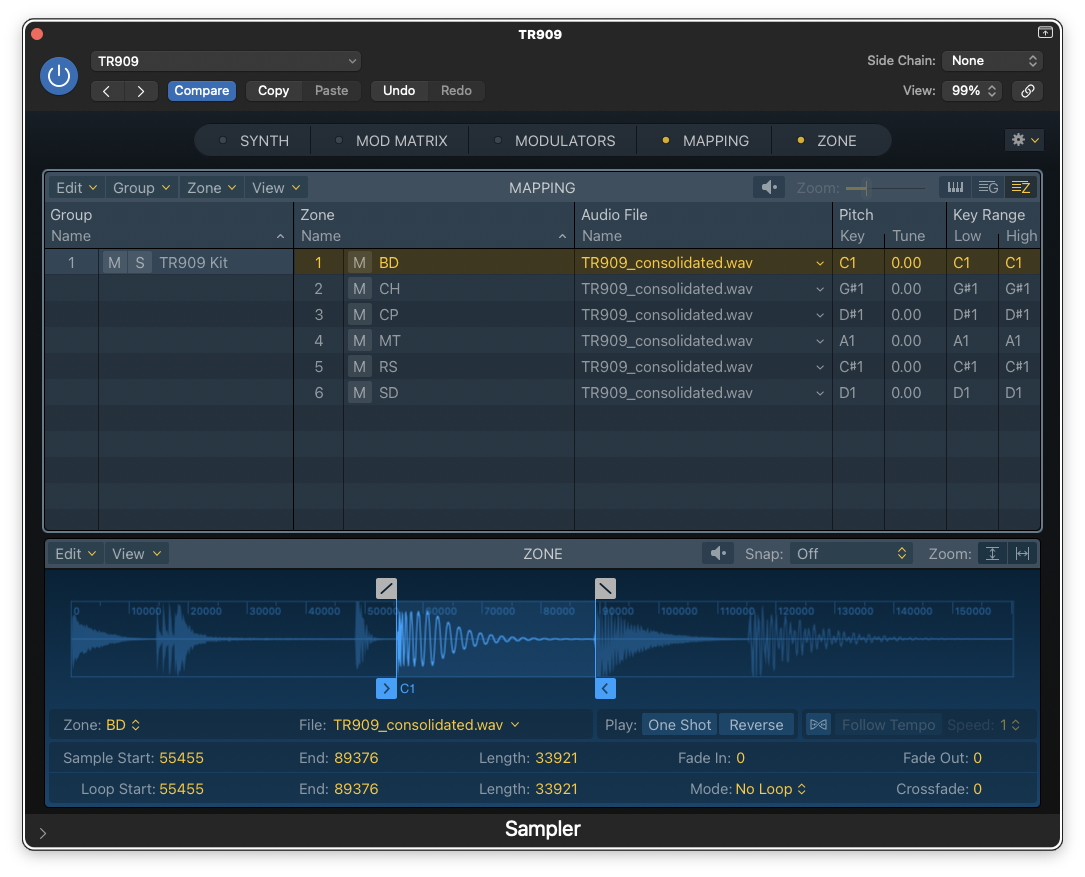The width and height of the screenshot is (1085, 877).
Task: Click the sample start marker below waveform
Action: [x=386, y=689]
